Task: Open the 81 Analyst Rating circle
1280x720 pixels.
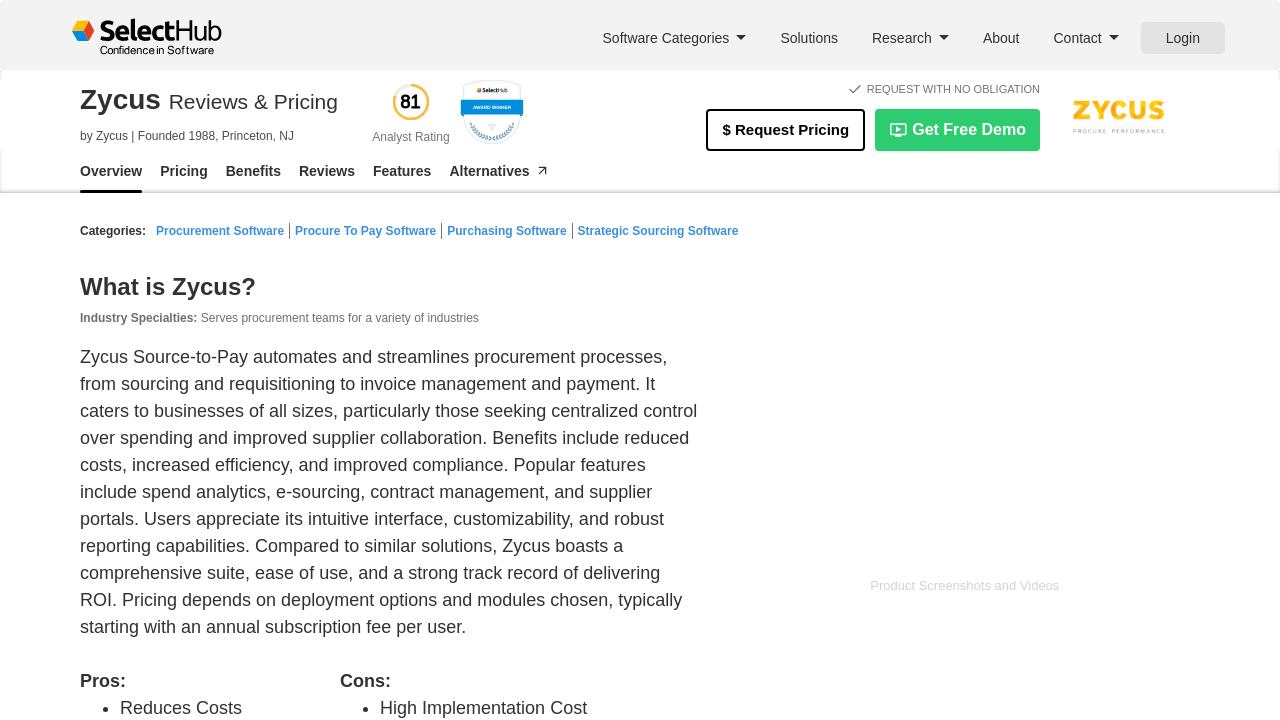Action: coord(411,102)
